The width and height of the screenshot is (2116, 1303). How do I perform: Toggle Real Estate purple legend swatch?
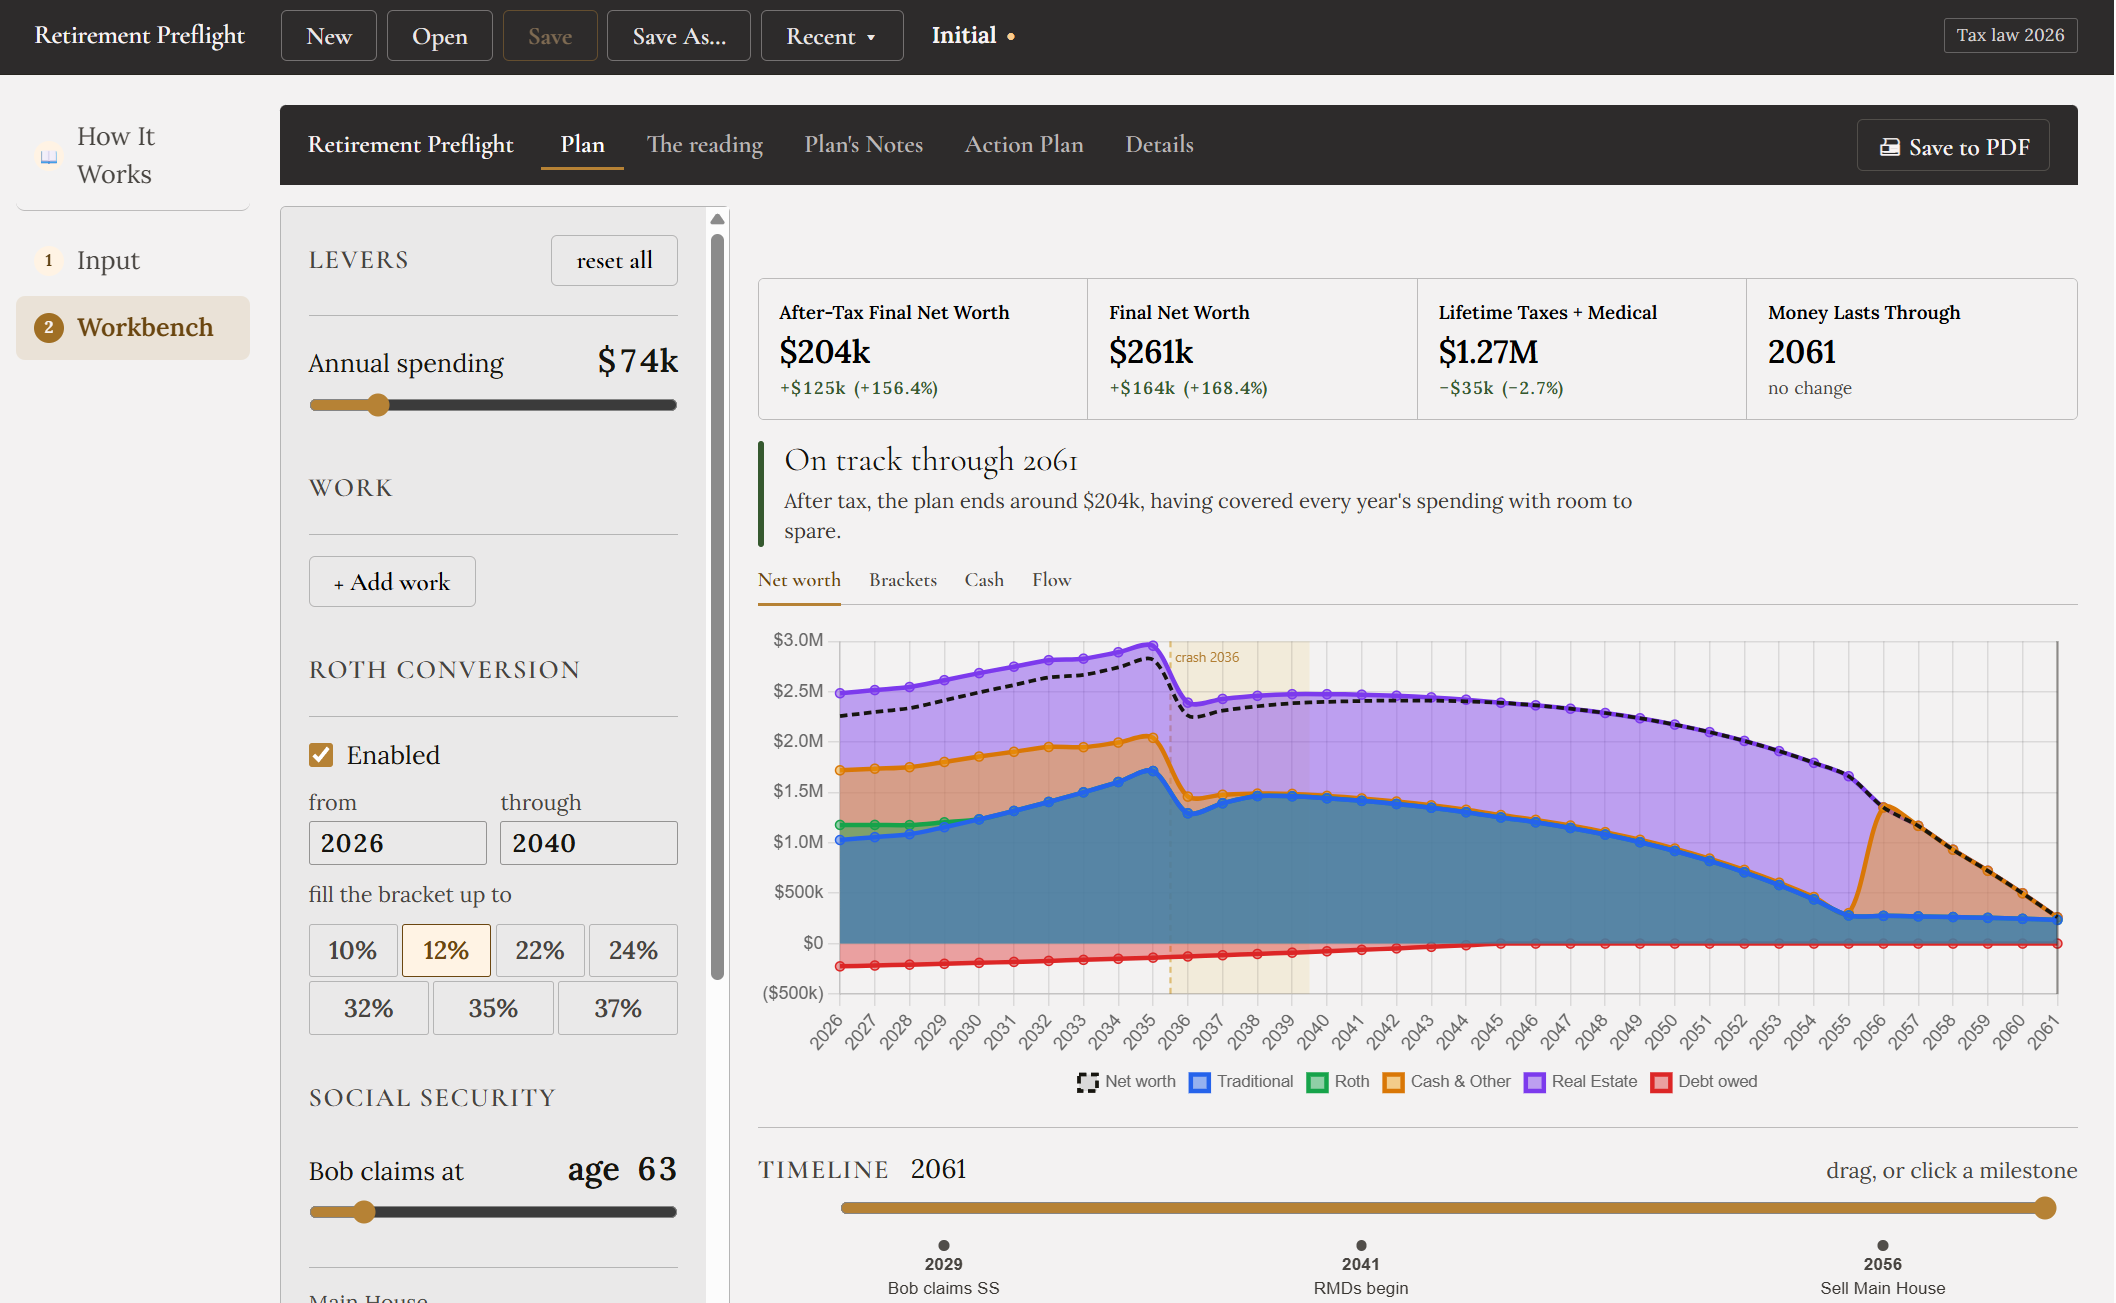click(x=1534, y=1082)
